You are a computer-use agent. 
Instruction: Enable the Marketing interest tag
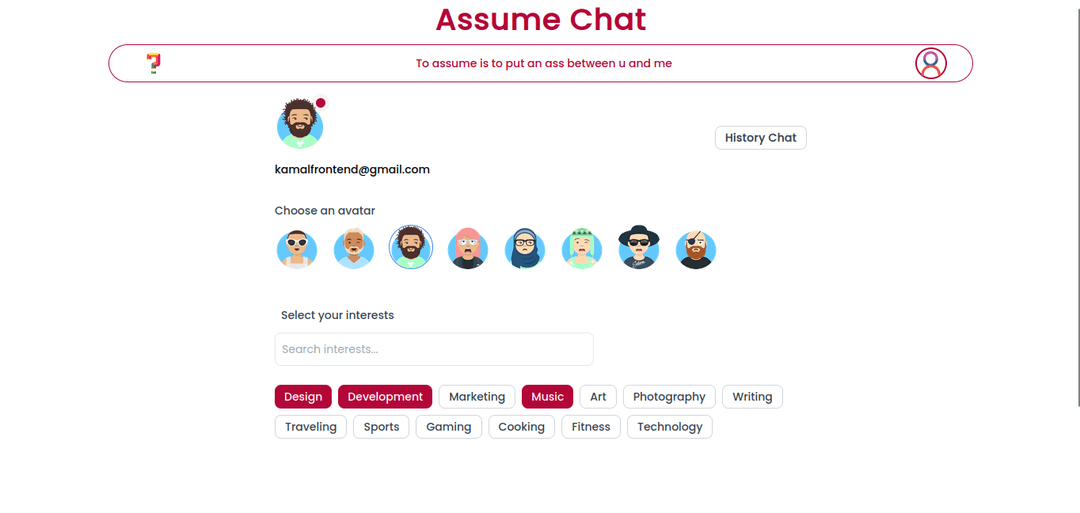(477, 397)
